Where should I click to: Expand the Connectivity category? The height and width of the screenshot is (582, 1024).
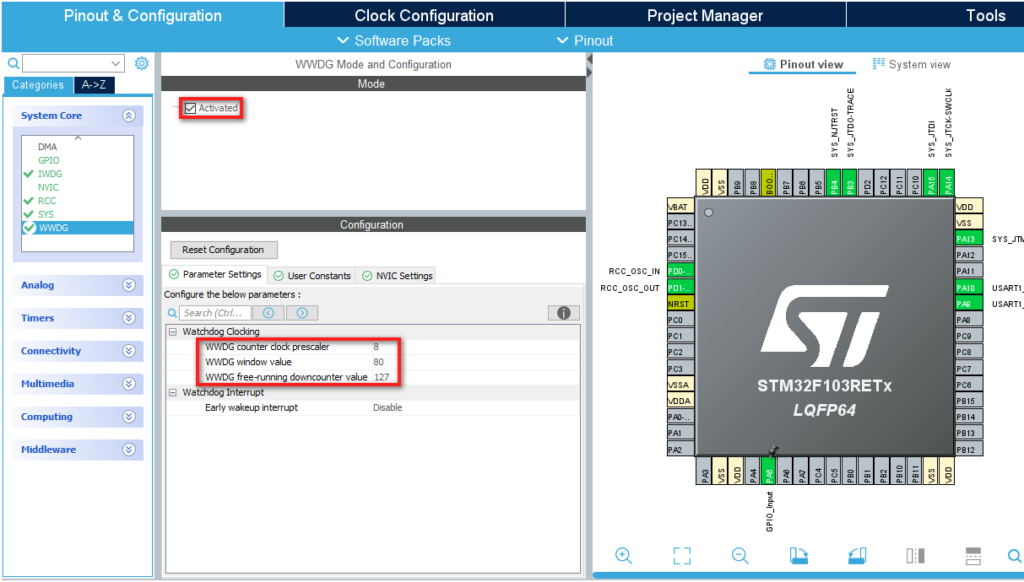tap(78, 351)
